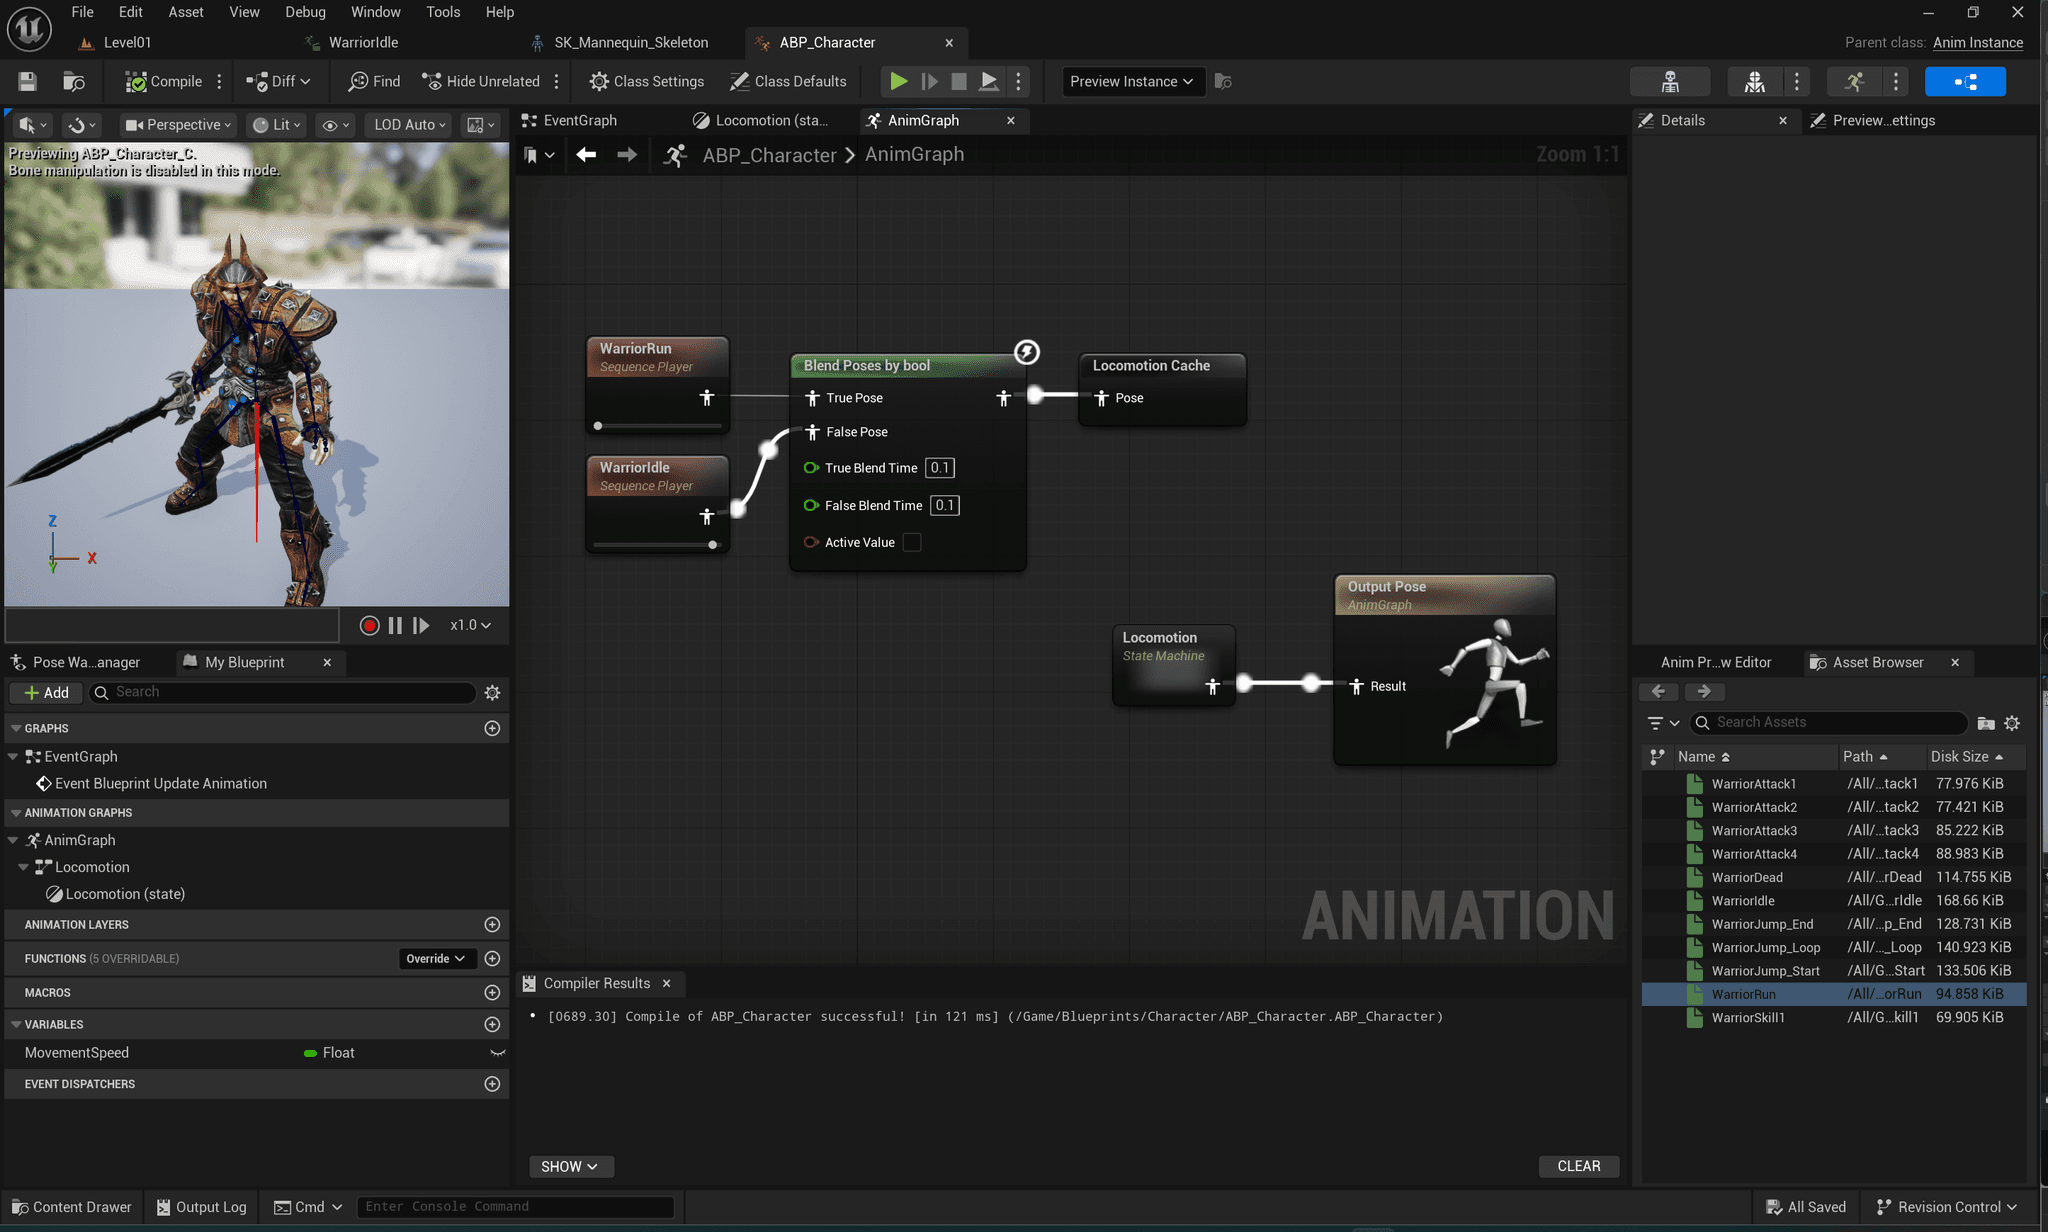Collapse the Locomotion tree item
2048x1232 pixels.
tap(24, 867)
